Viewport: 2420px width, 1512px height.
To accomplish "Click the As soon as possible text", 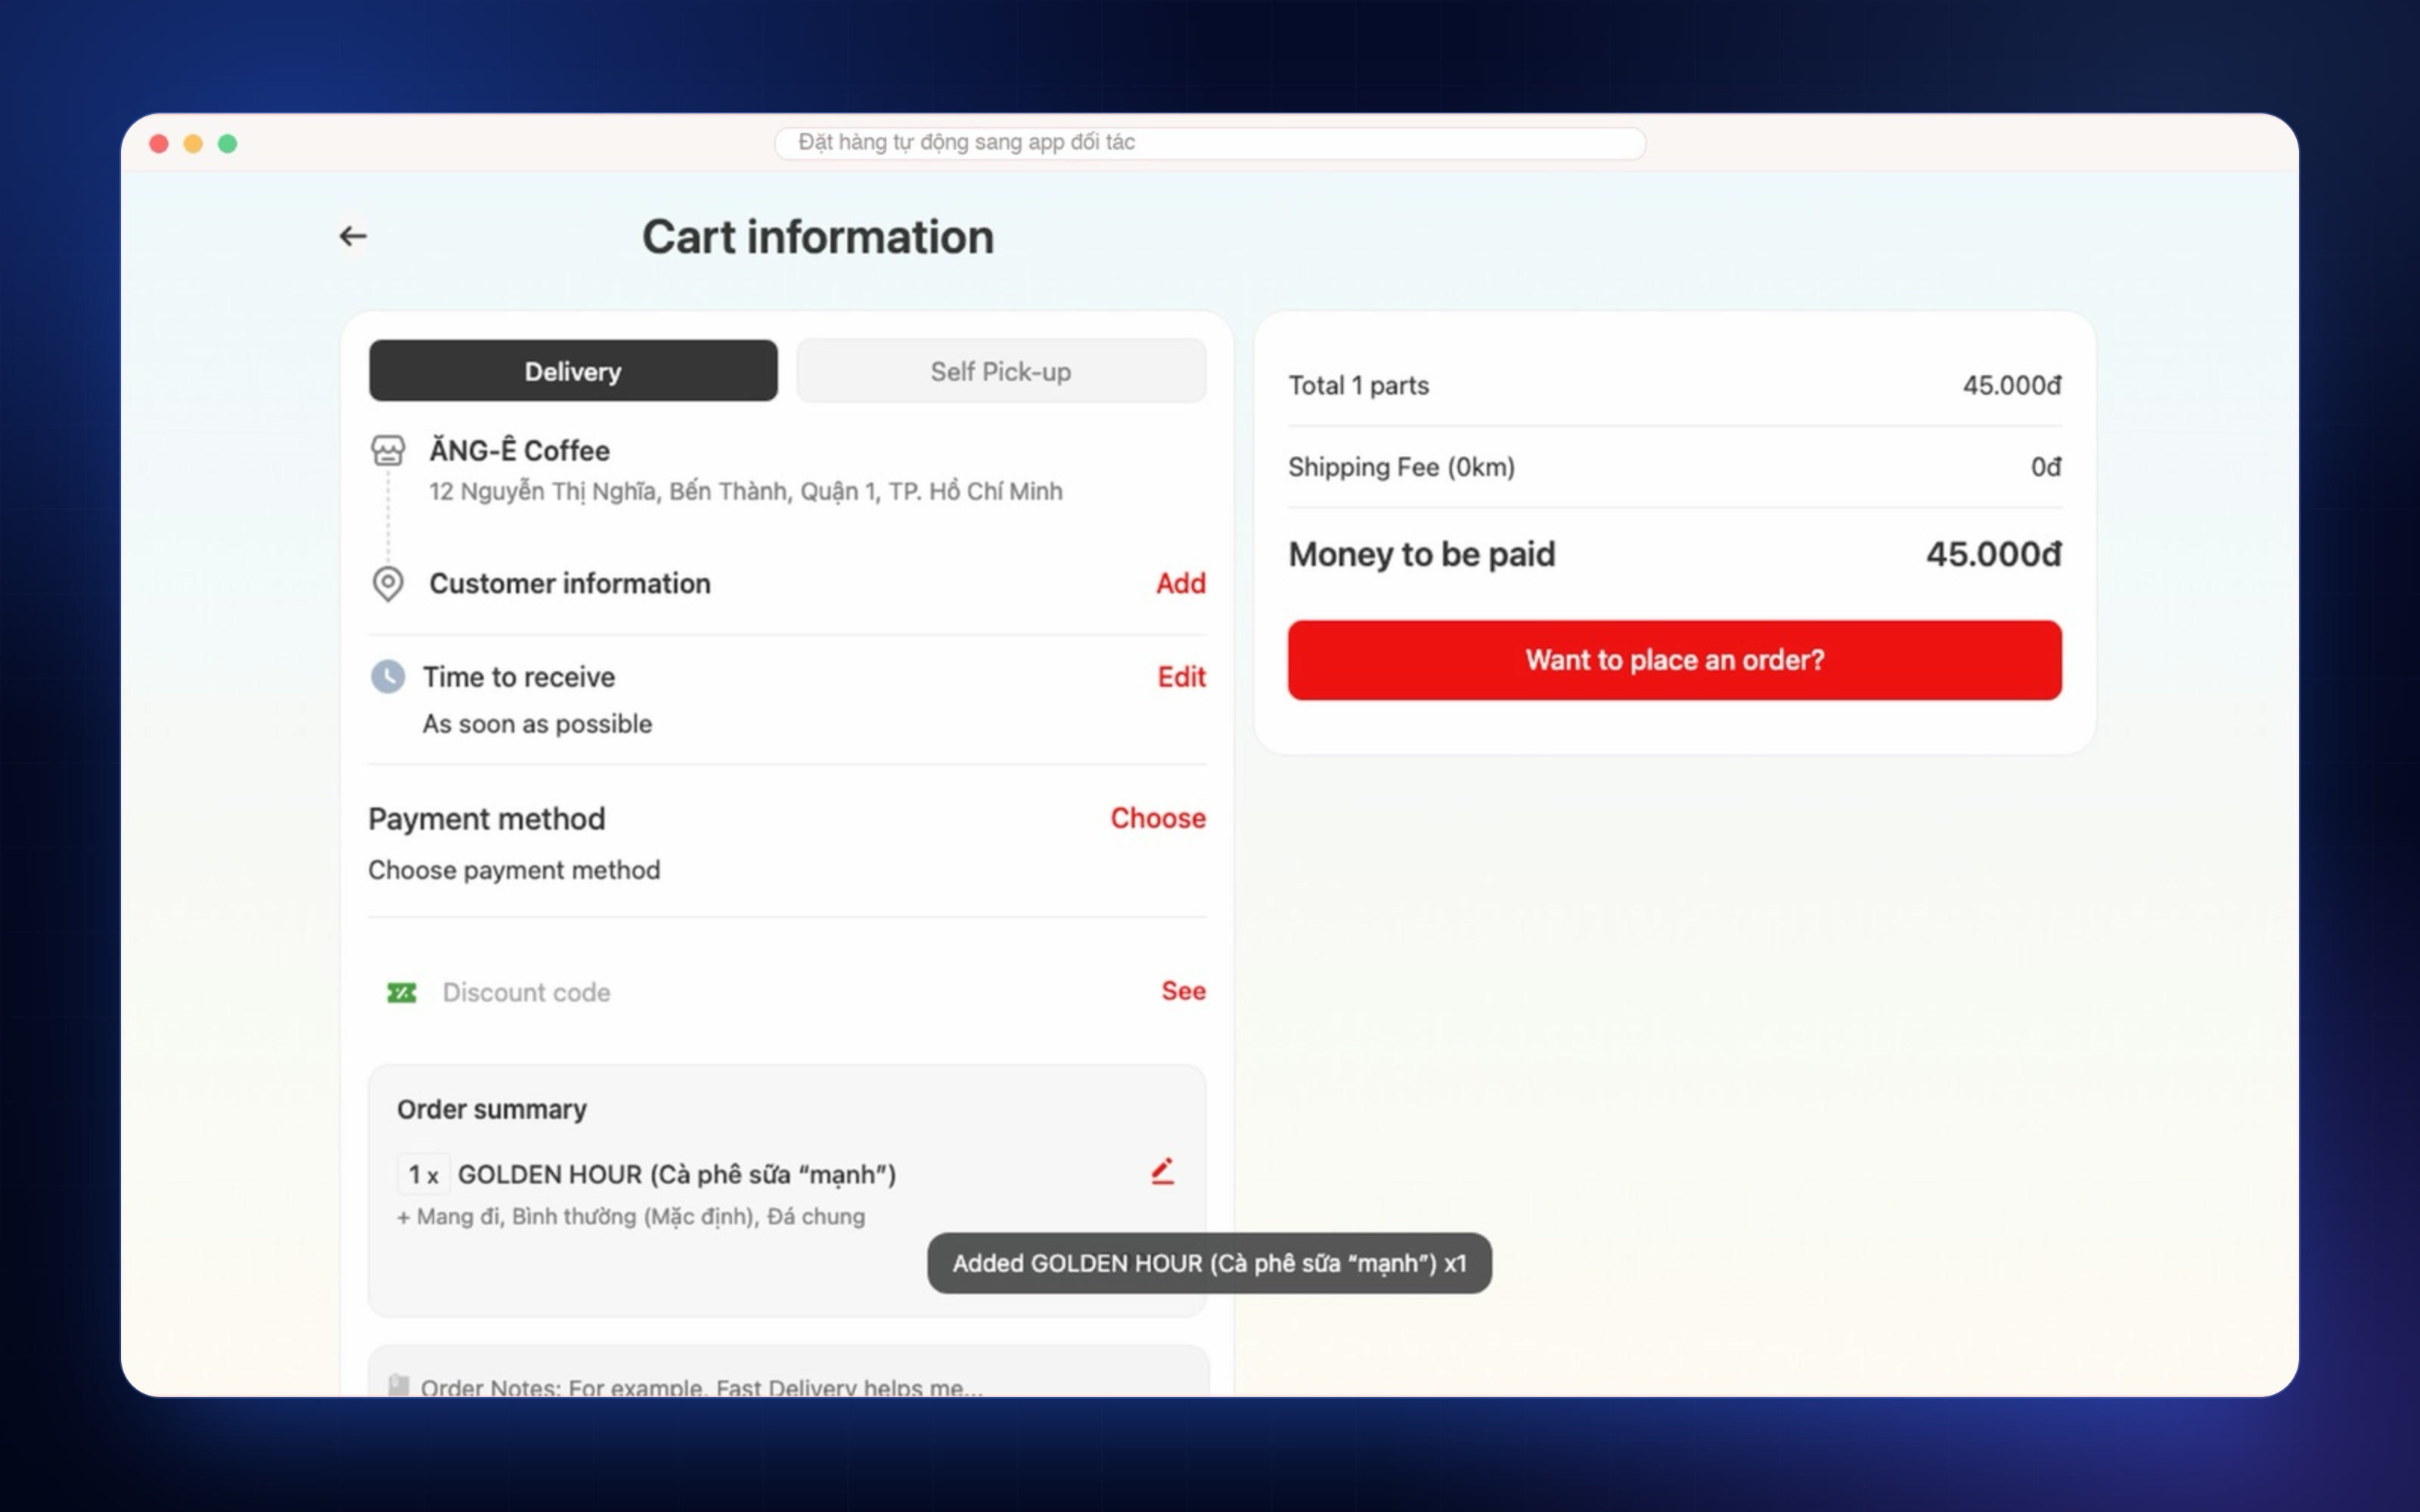I will [537, 724].
